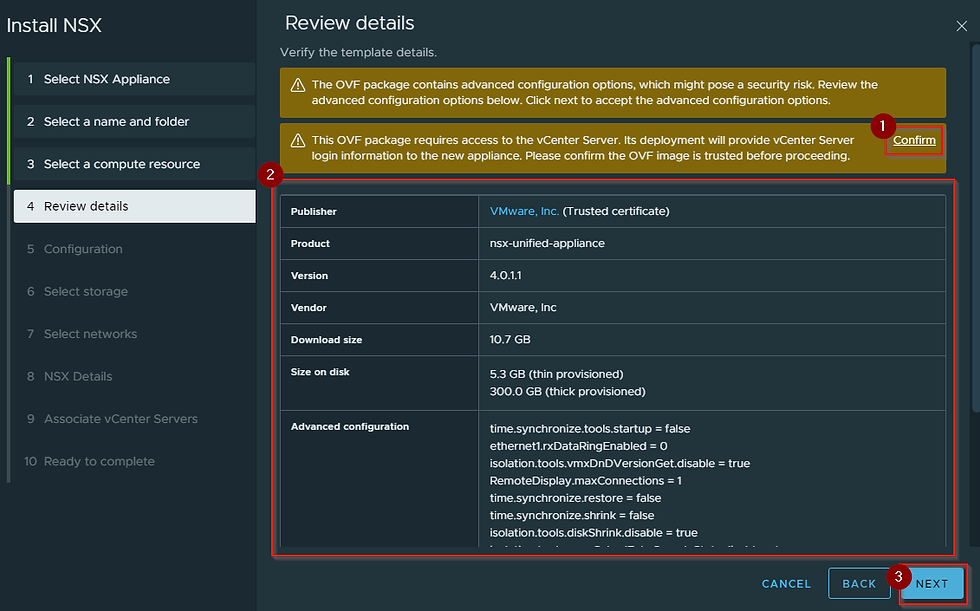This screenshot has height=611, width=980.
Task: Click ethernet1.rxDataRingEnabled = 0 line
Action: [578, 446]
